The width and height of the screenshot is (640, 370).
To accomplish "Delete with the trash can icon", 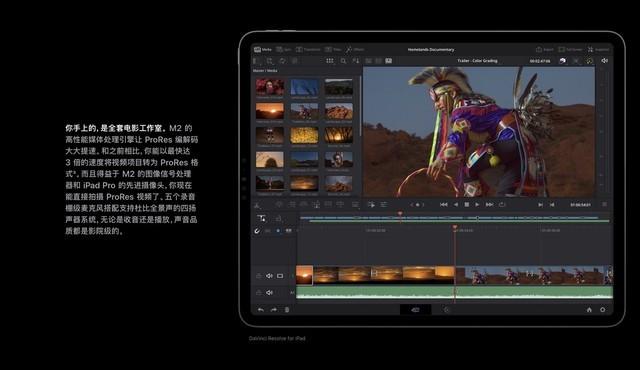I will pos(287,310).
